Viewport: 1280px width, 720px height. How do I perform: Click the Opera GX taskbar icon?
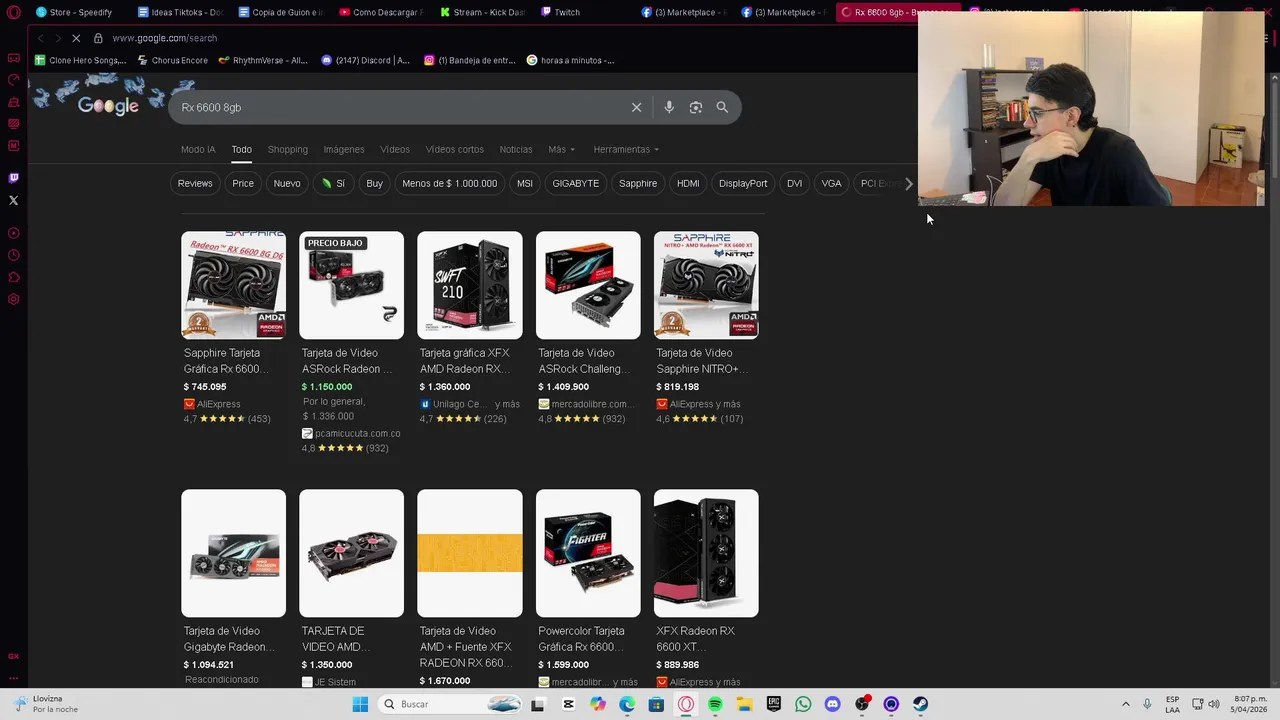[686, 704]
